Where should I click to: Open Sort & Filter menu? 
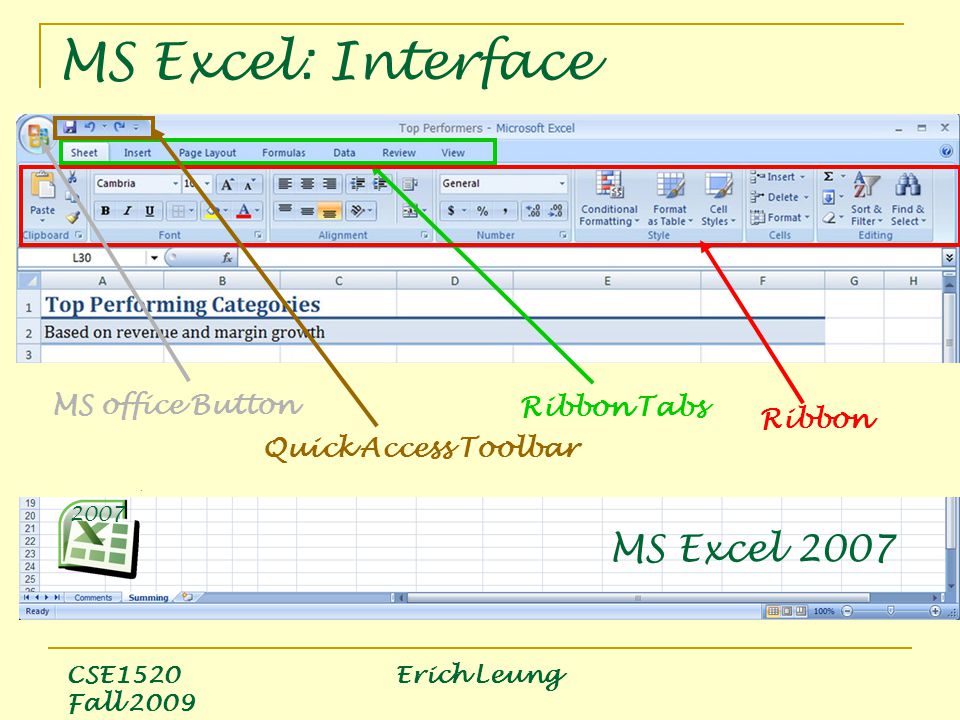click(866, 198)
